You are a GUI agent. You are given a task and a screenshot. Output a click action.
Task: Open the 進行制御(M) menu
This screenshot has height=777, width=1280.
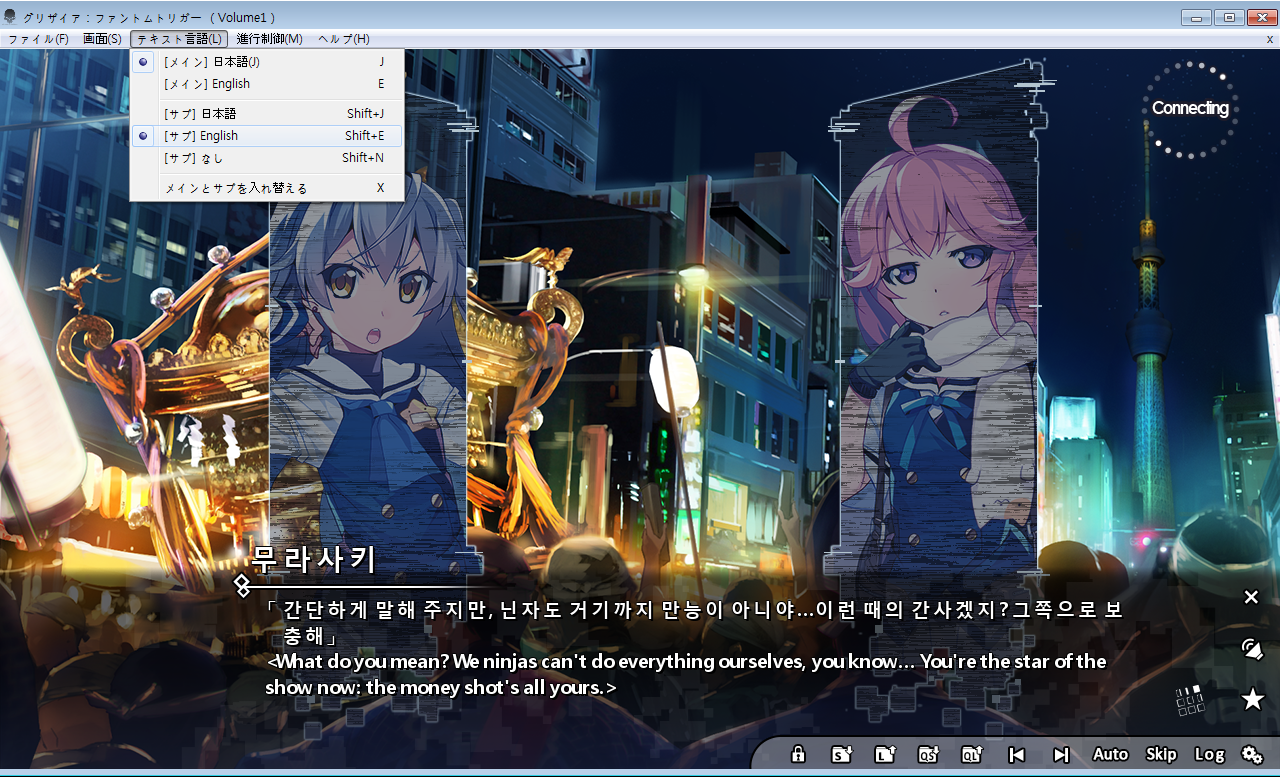270,39
